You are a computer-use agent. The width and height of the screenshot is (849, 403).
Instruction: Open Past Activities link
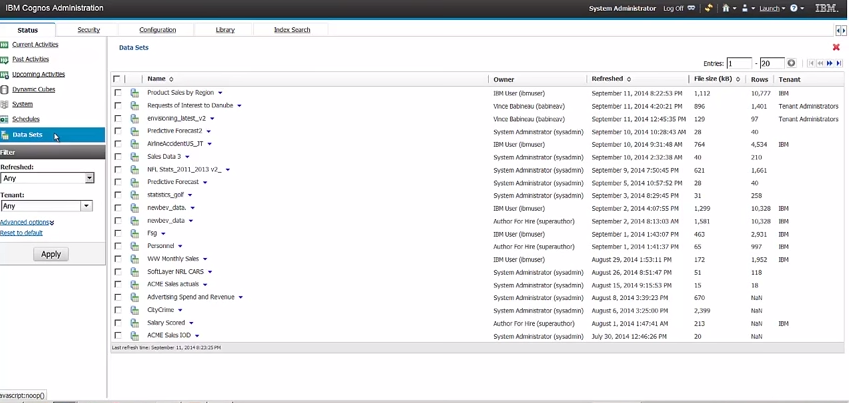(x=30, y=60)
